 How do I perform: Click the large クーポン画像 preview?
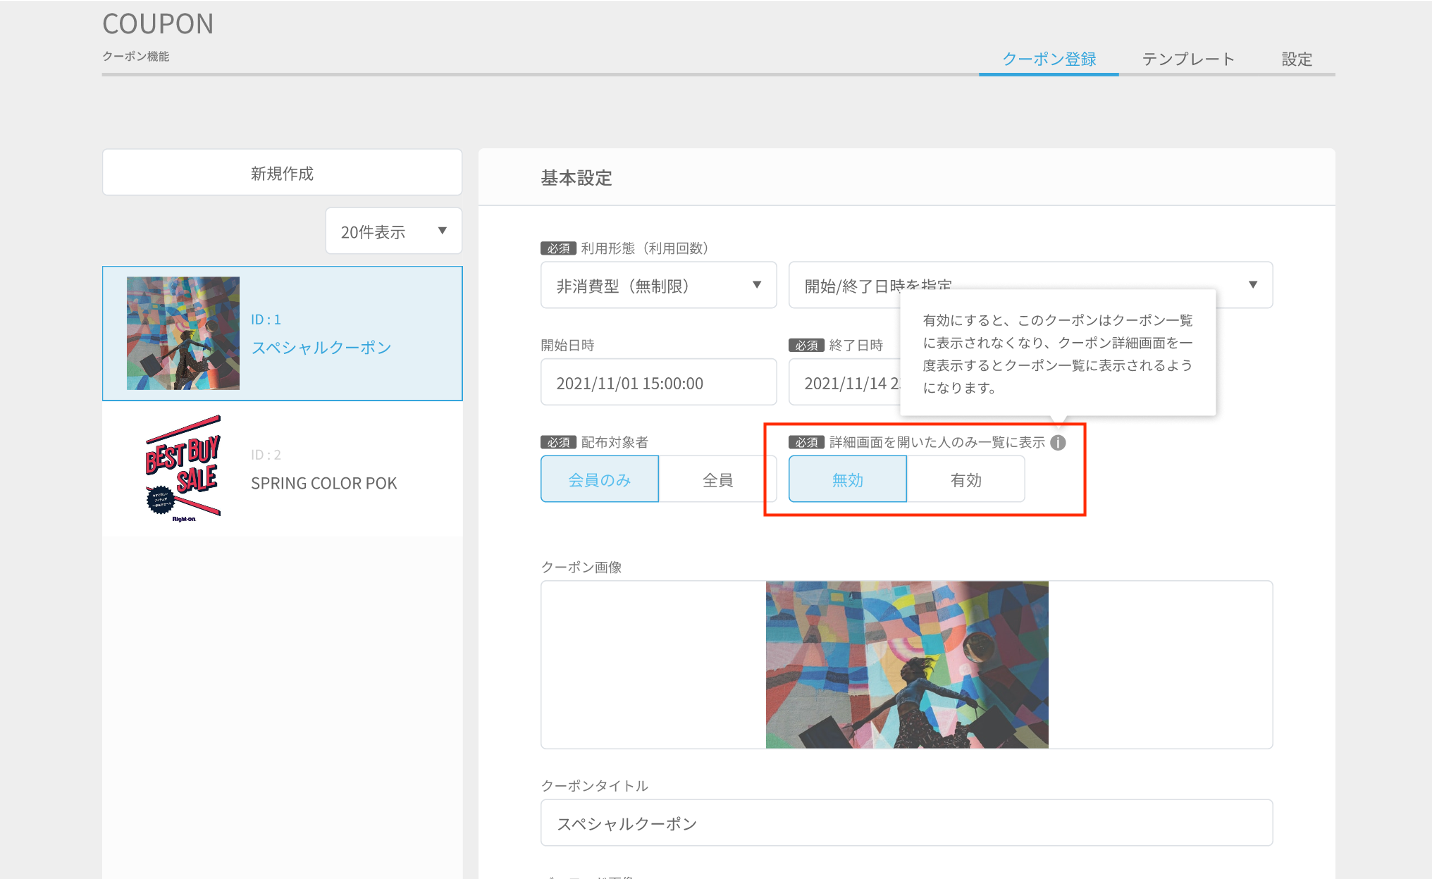[x=907, y=665]
